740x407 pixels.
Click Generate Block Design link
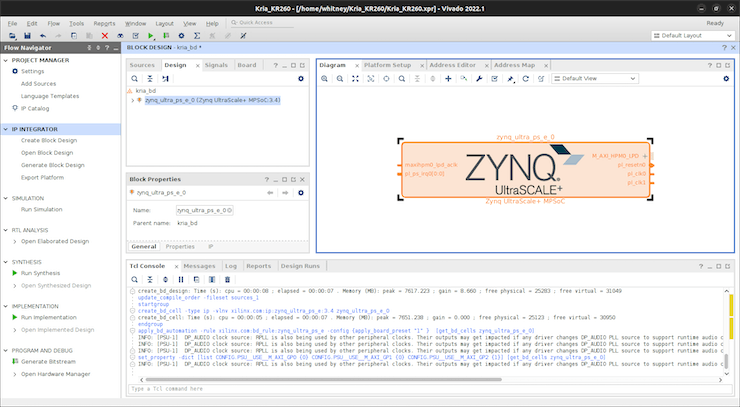coord(53,165)
